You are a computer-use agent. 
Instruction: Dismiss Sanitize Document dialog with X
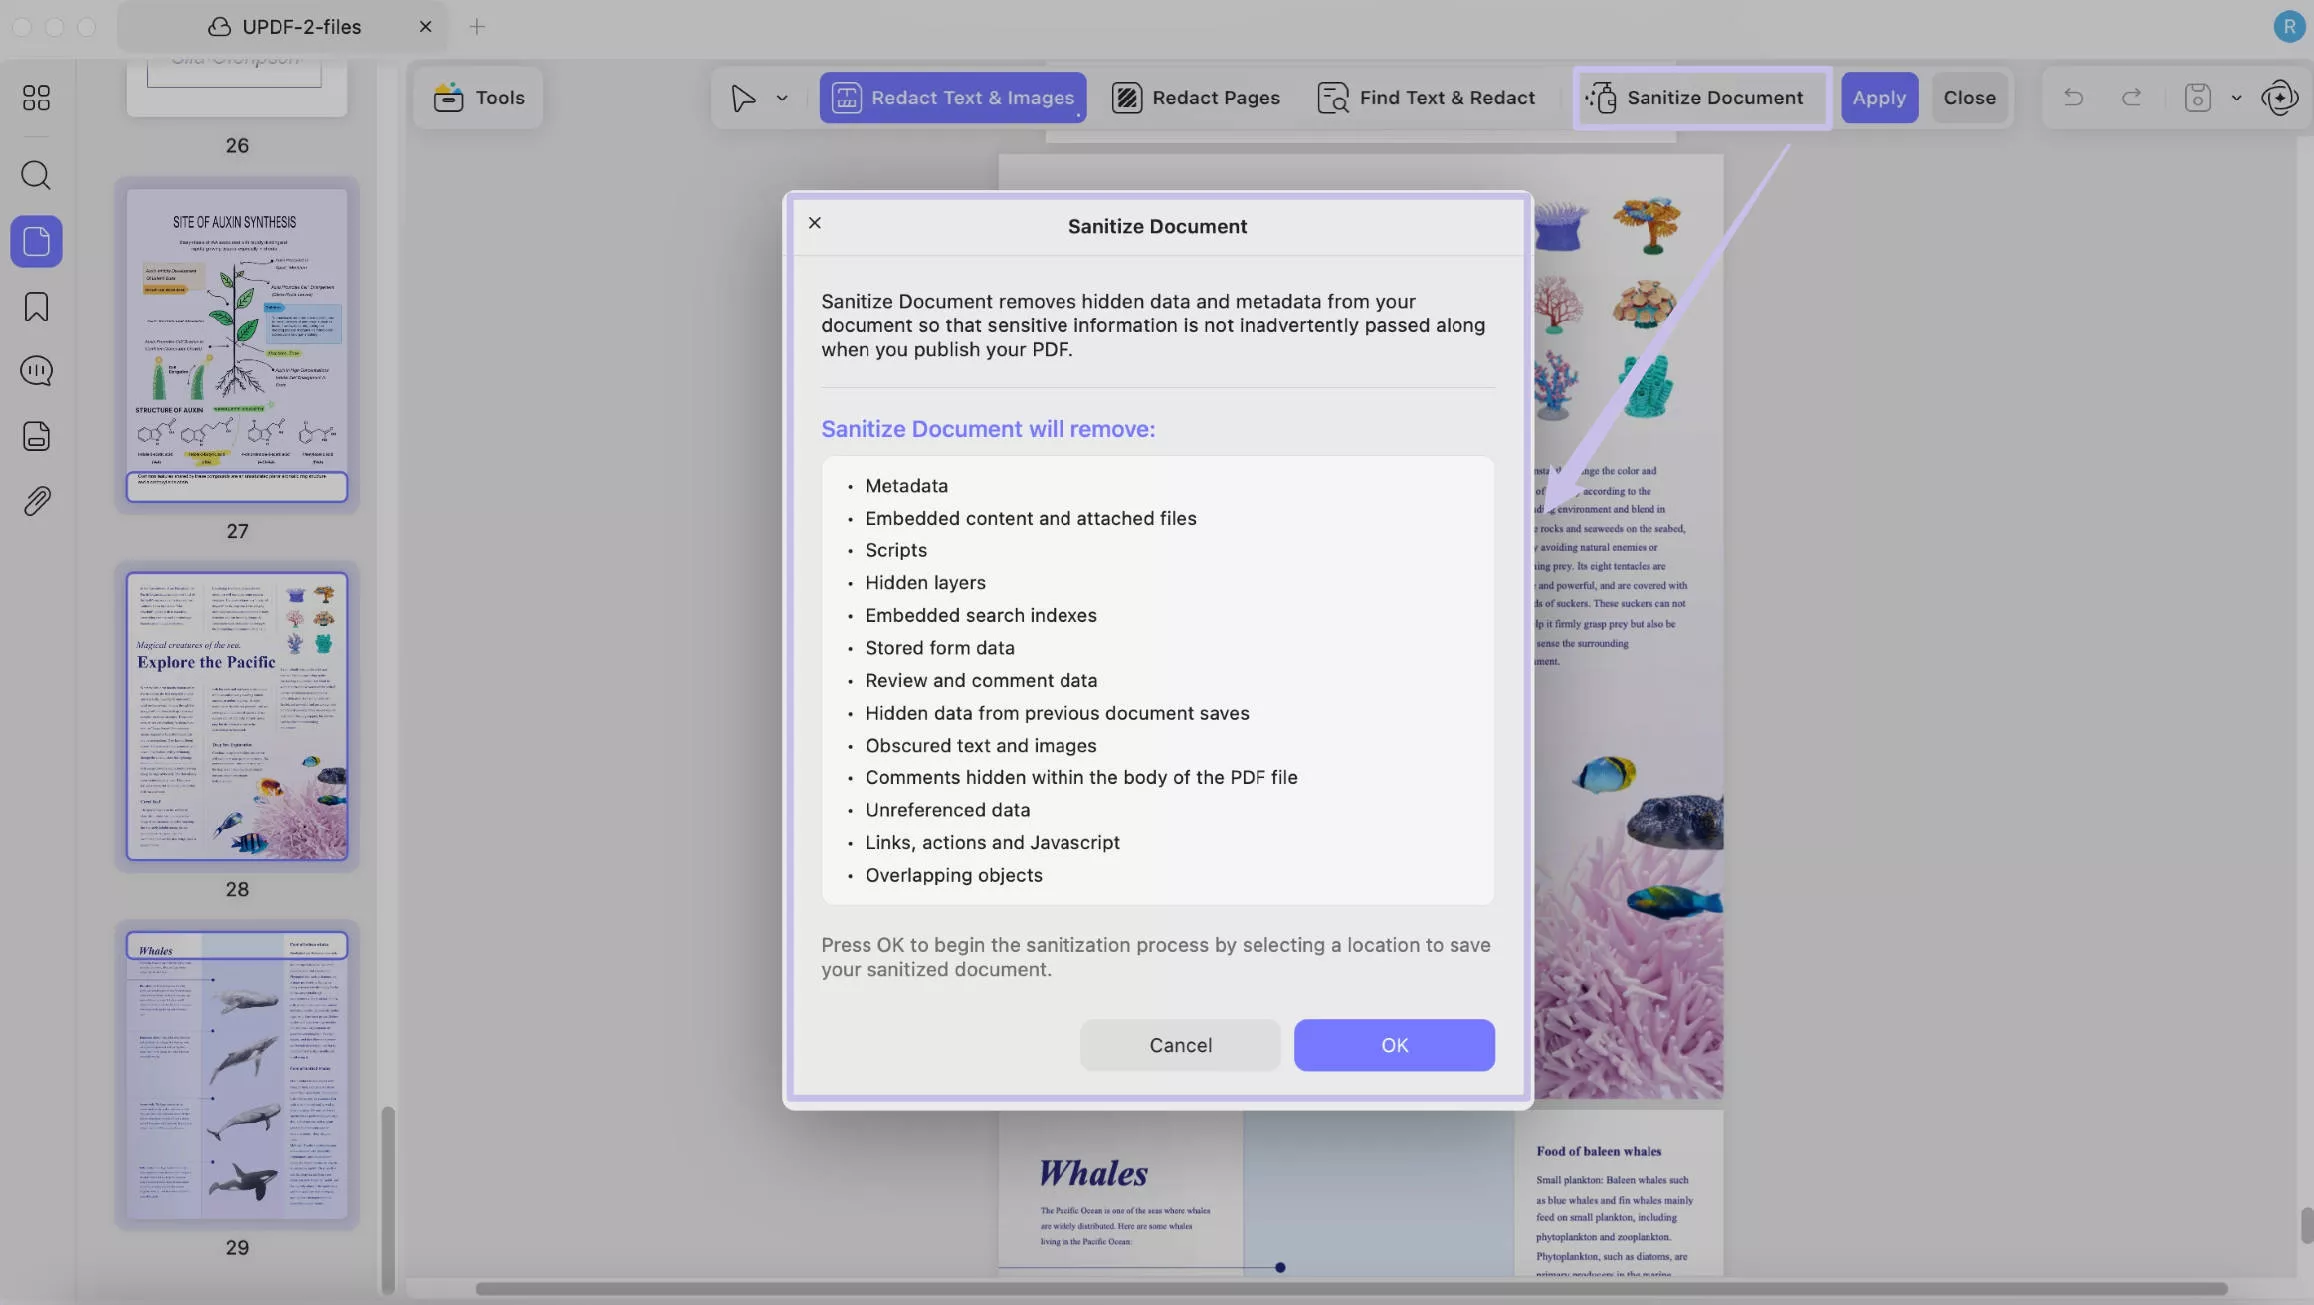814,223
